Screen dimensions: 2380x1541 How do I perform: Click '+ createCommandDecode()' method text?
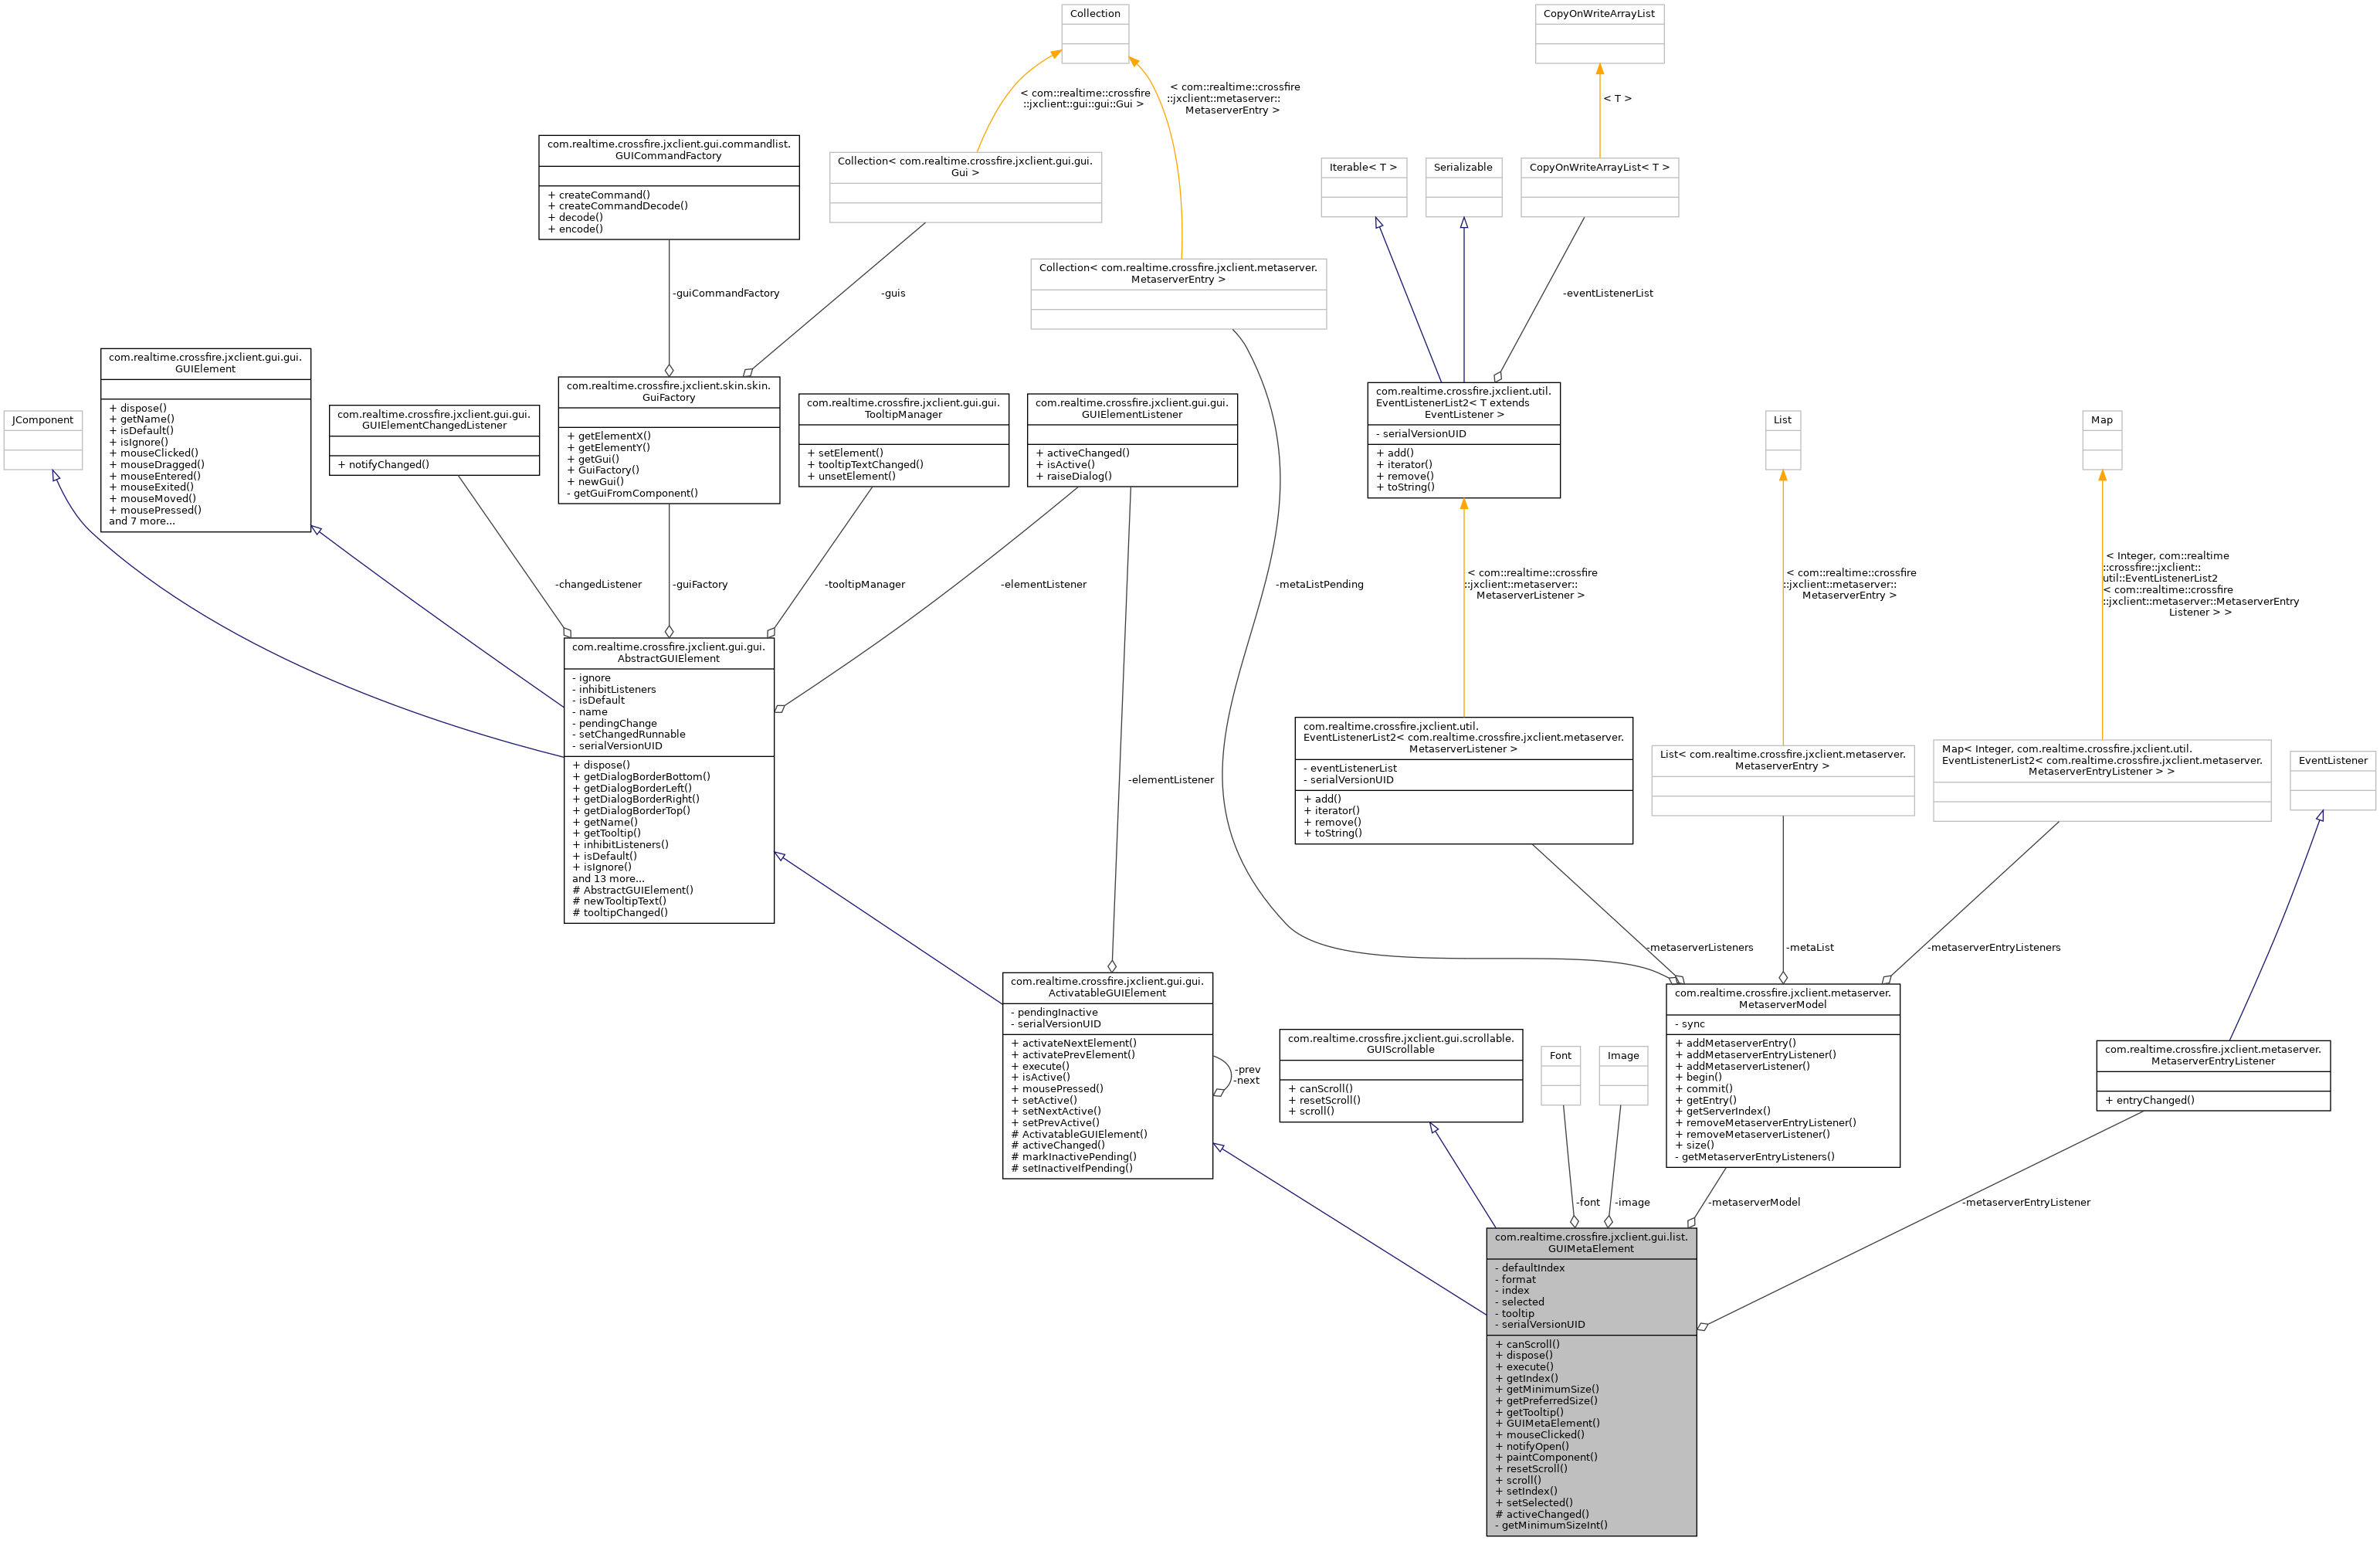click(x=618, y=206)
